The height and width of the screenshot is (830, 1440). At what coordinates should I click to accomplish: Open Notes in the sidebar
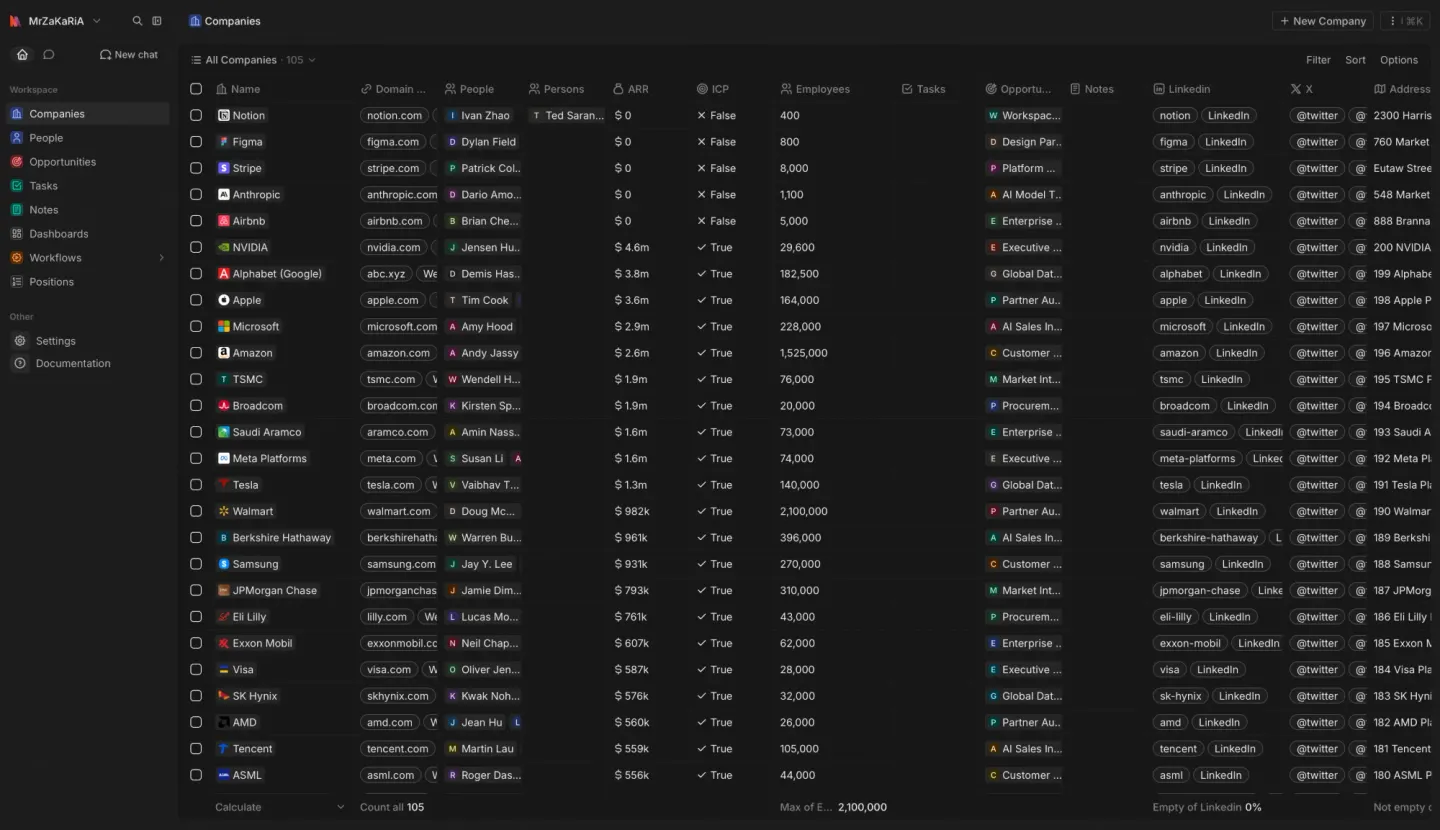88,210
